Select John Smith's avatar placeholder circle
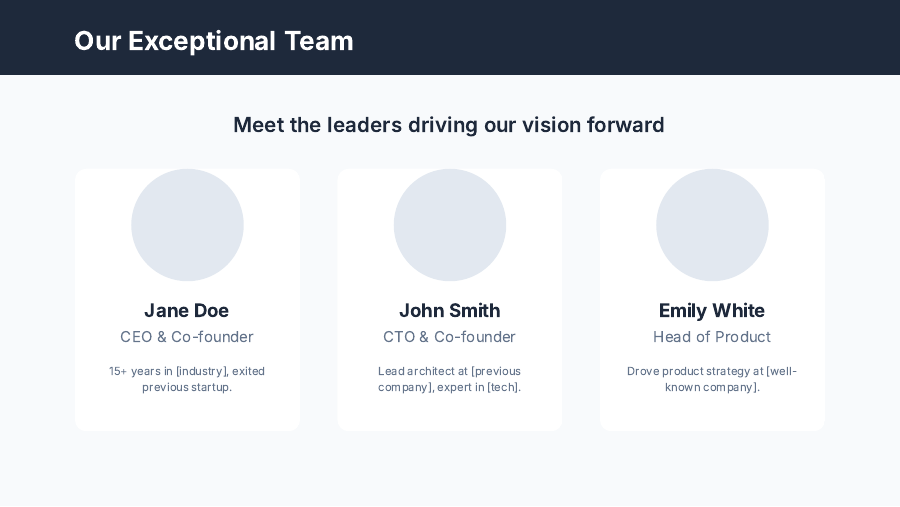The width and height of the screenshot is (900, 507). pyautogui.click(x=450, y=225)
